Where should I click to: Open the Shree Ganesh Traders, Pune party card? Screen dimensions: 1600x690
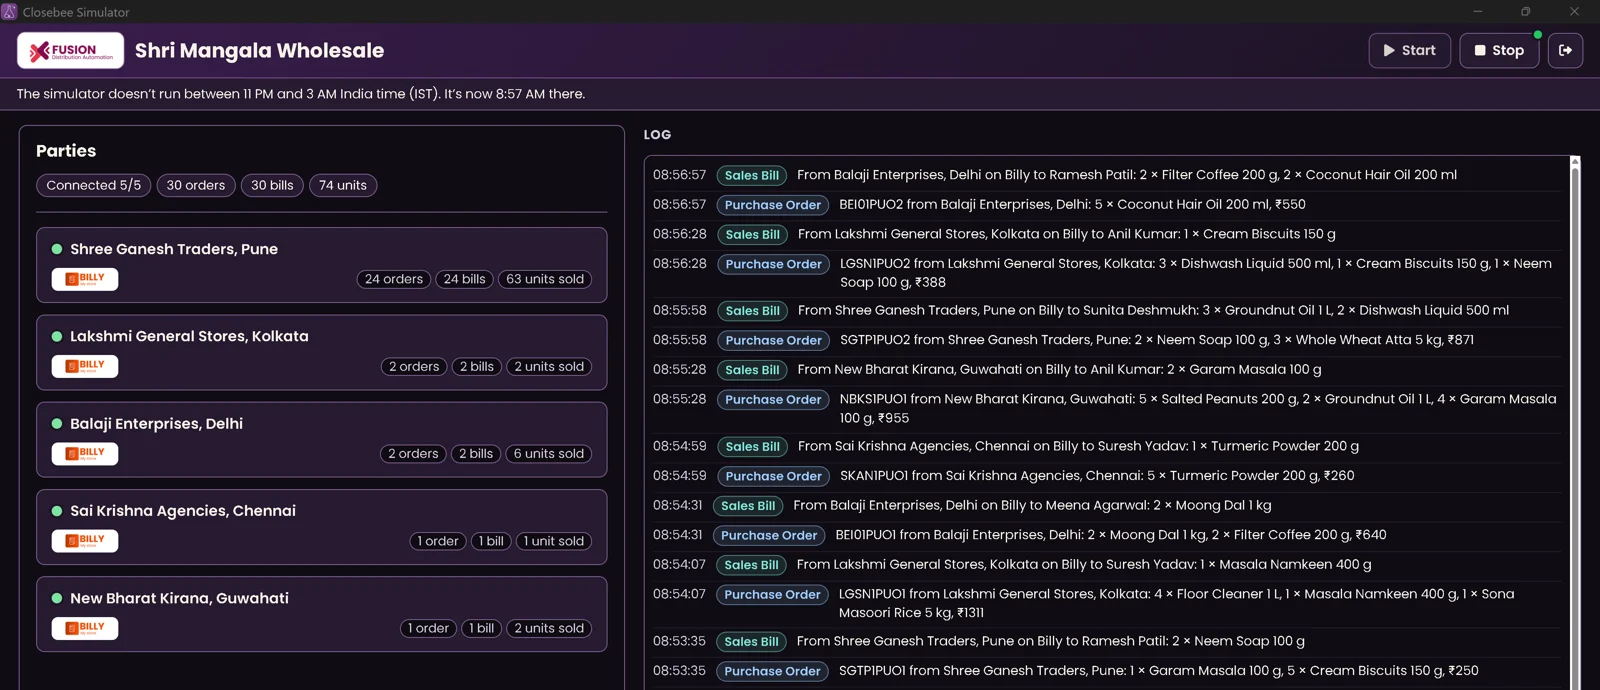point(322,265)
